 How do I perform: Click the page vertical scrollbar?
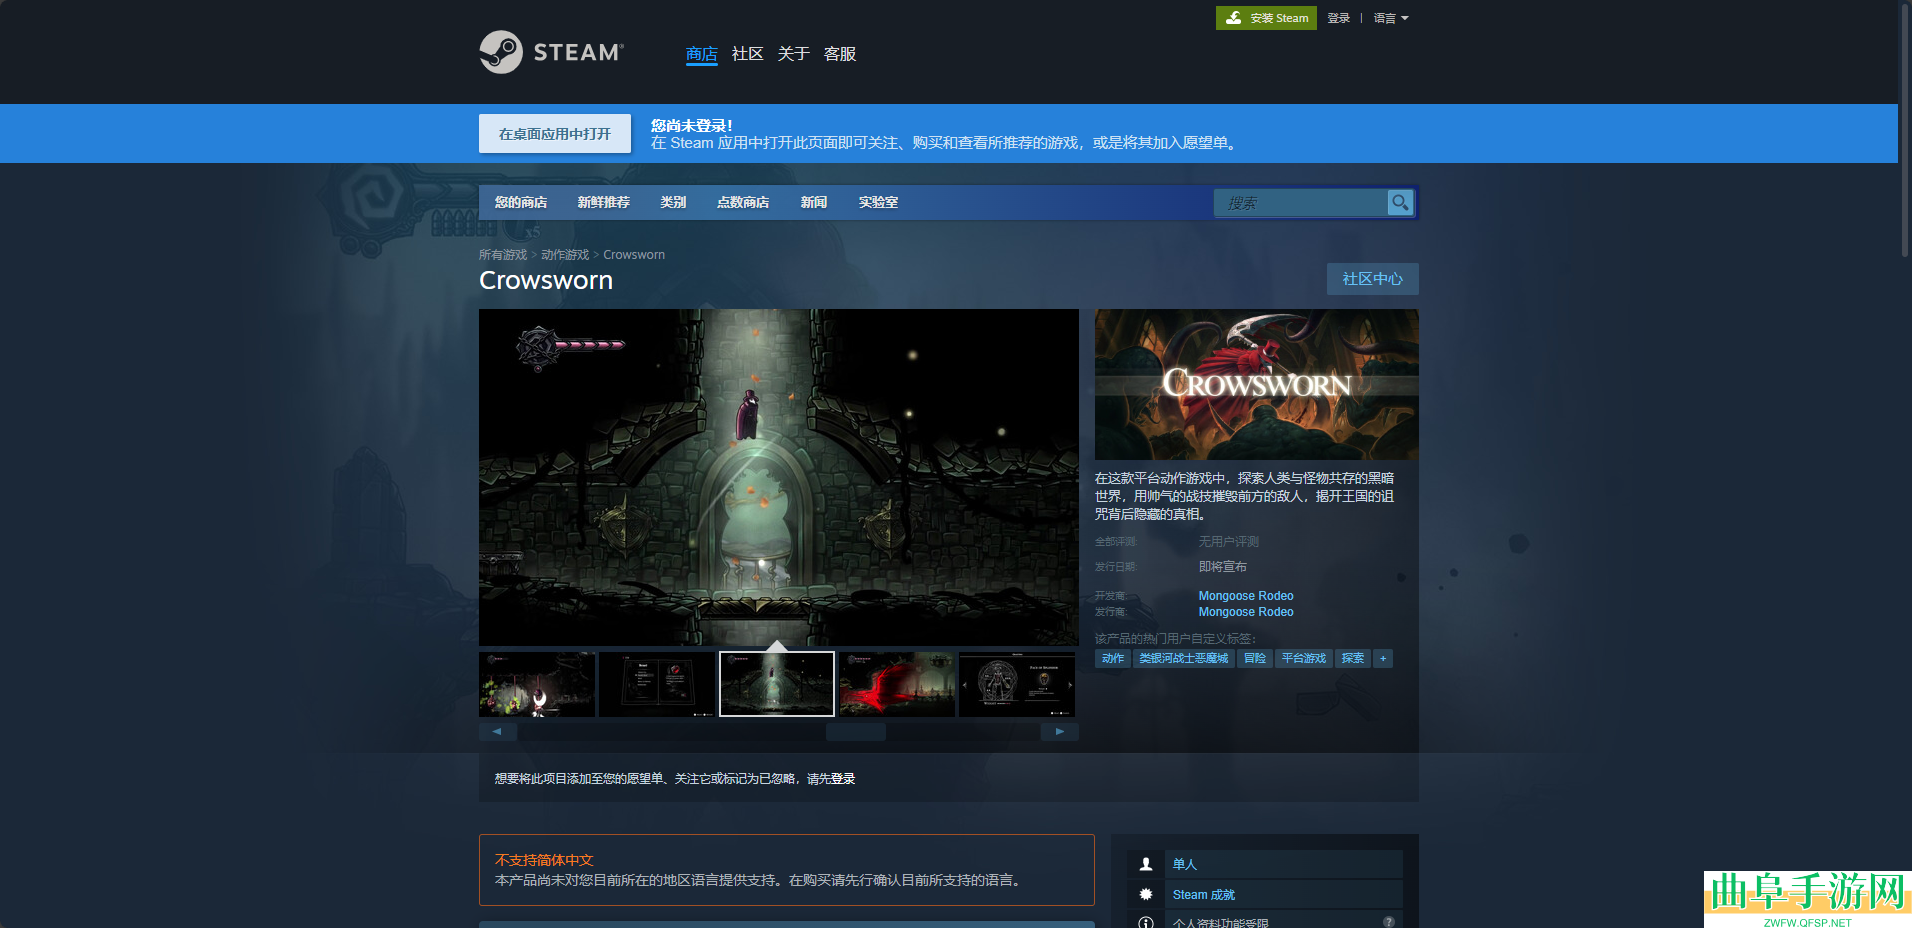1905,130
